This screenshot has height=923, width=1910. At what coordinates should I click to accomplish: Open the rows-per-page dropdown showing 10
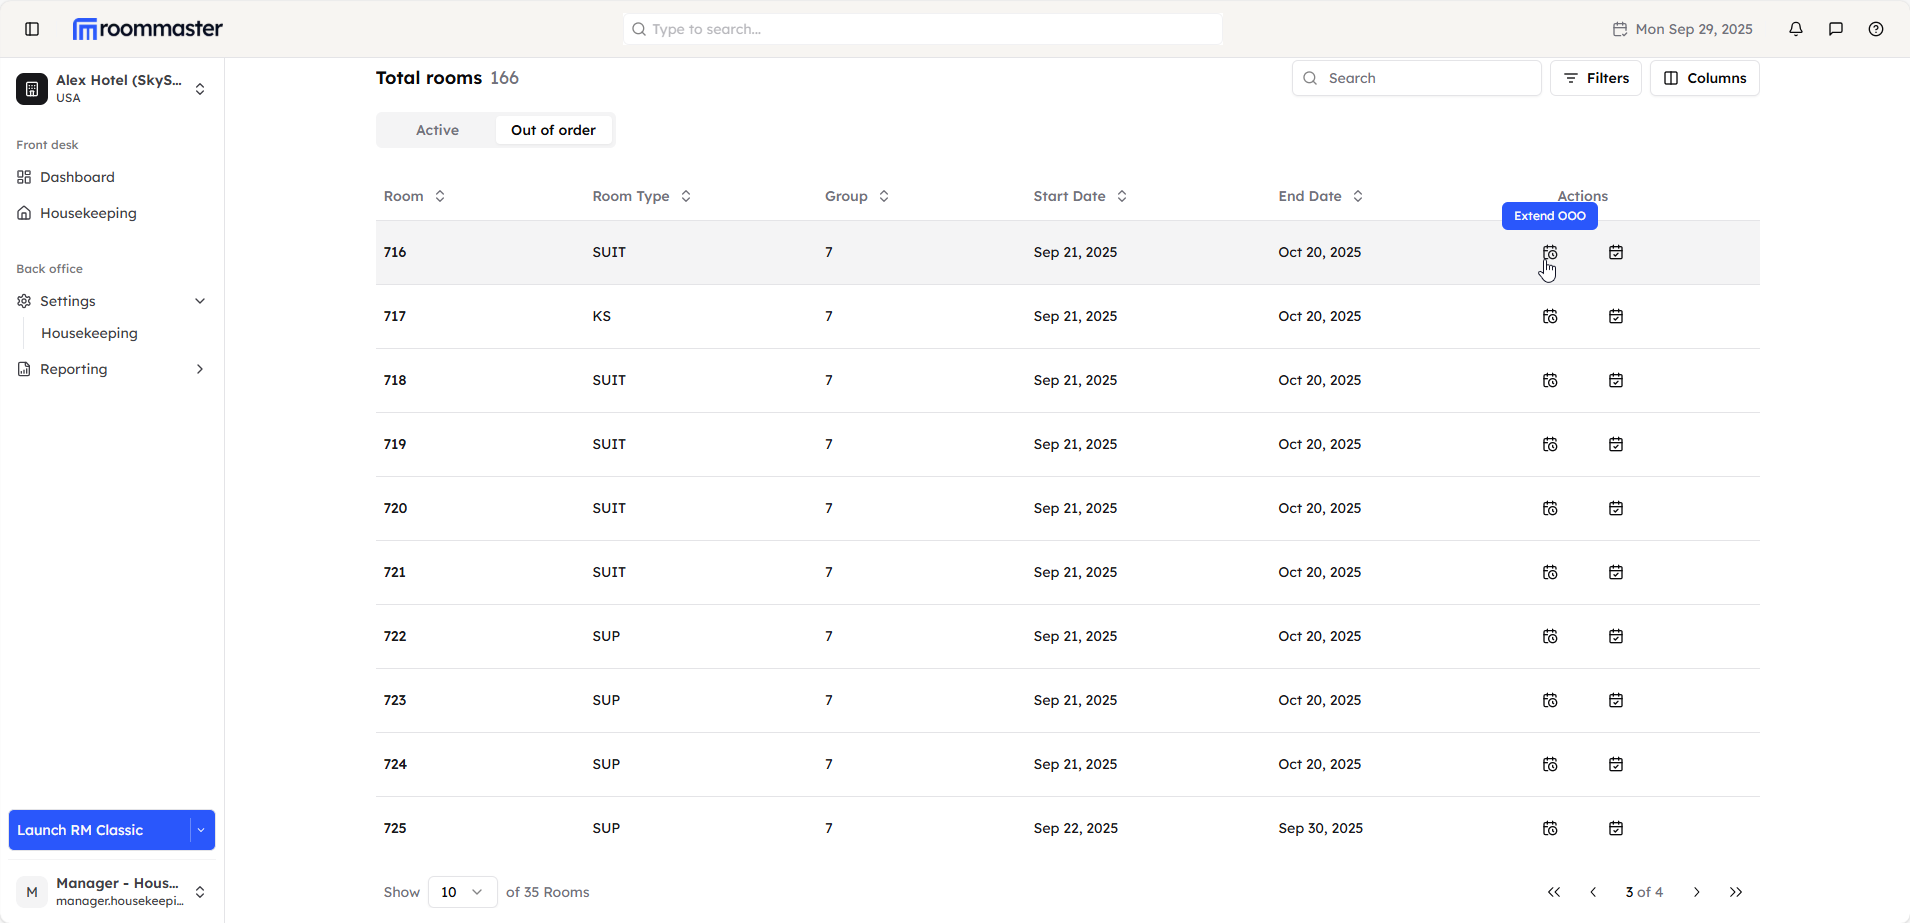point(462,892)
